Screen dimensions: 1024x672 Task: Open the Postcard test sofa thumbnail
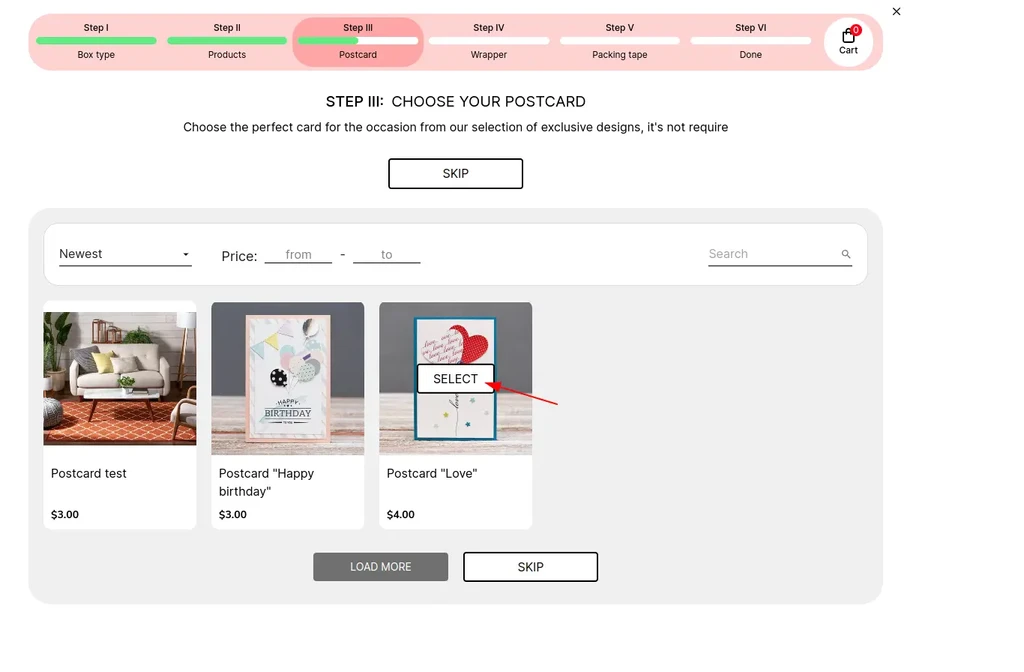(x=120, y=378)
